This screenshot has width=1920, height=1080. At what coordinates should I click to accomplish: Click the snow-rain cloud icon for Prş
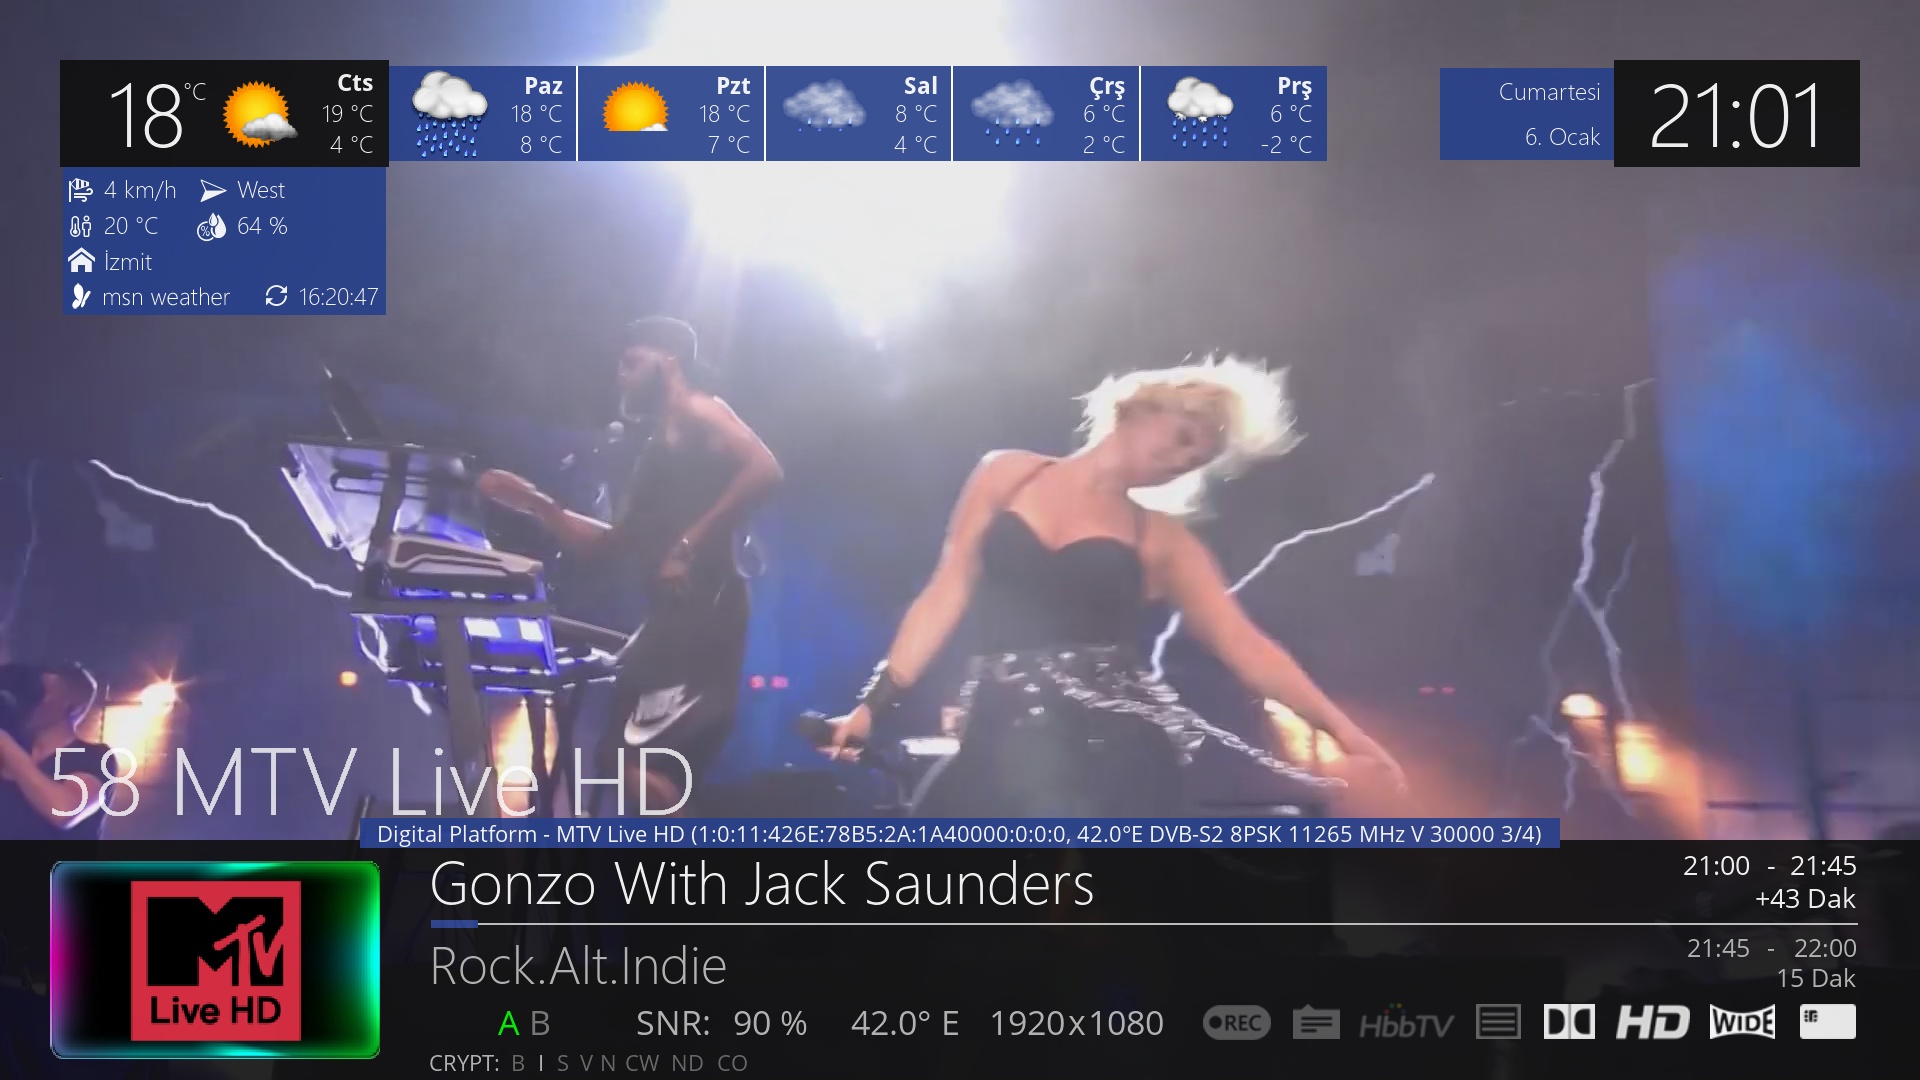[1200, 114]
